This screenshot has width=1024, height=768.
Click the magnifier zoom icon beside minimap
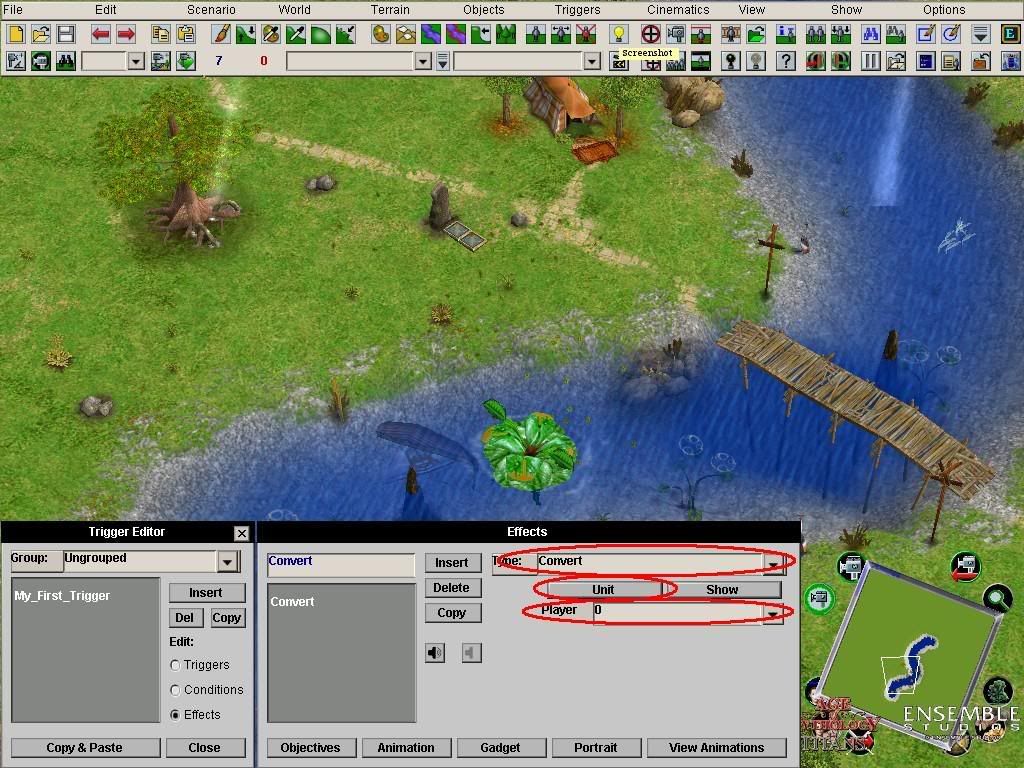click(996, 599)
